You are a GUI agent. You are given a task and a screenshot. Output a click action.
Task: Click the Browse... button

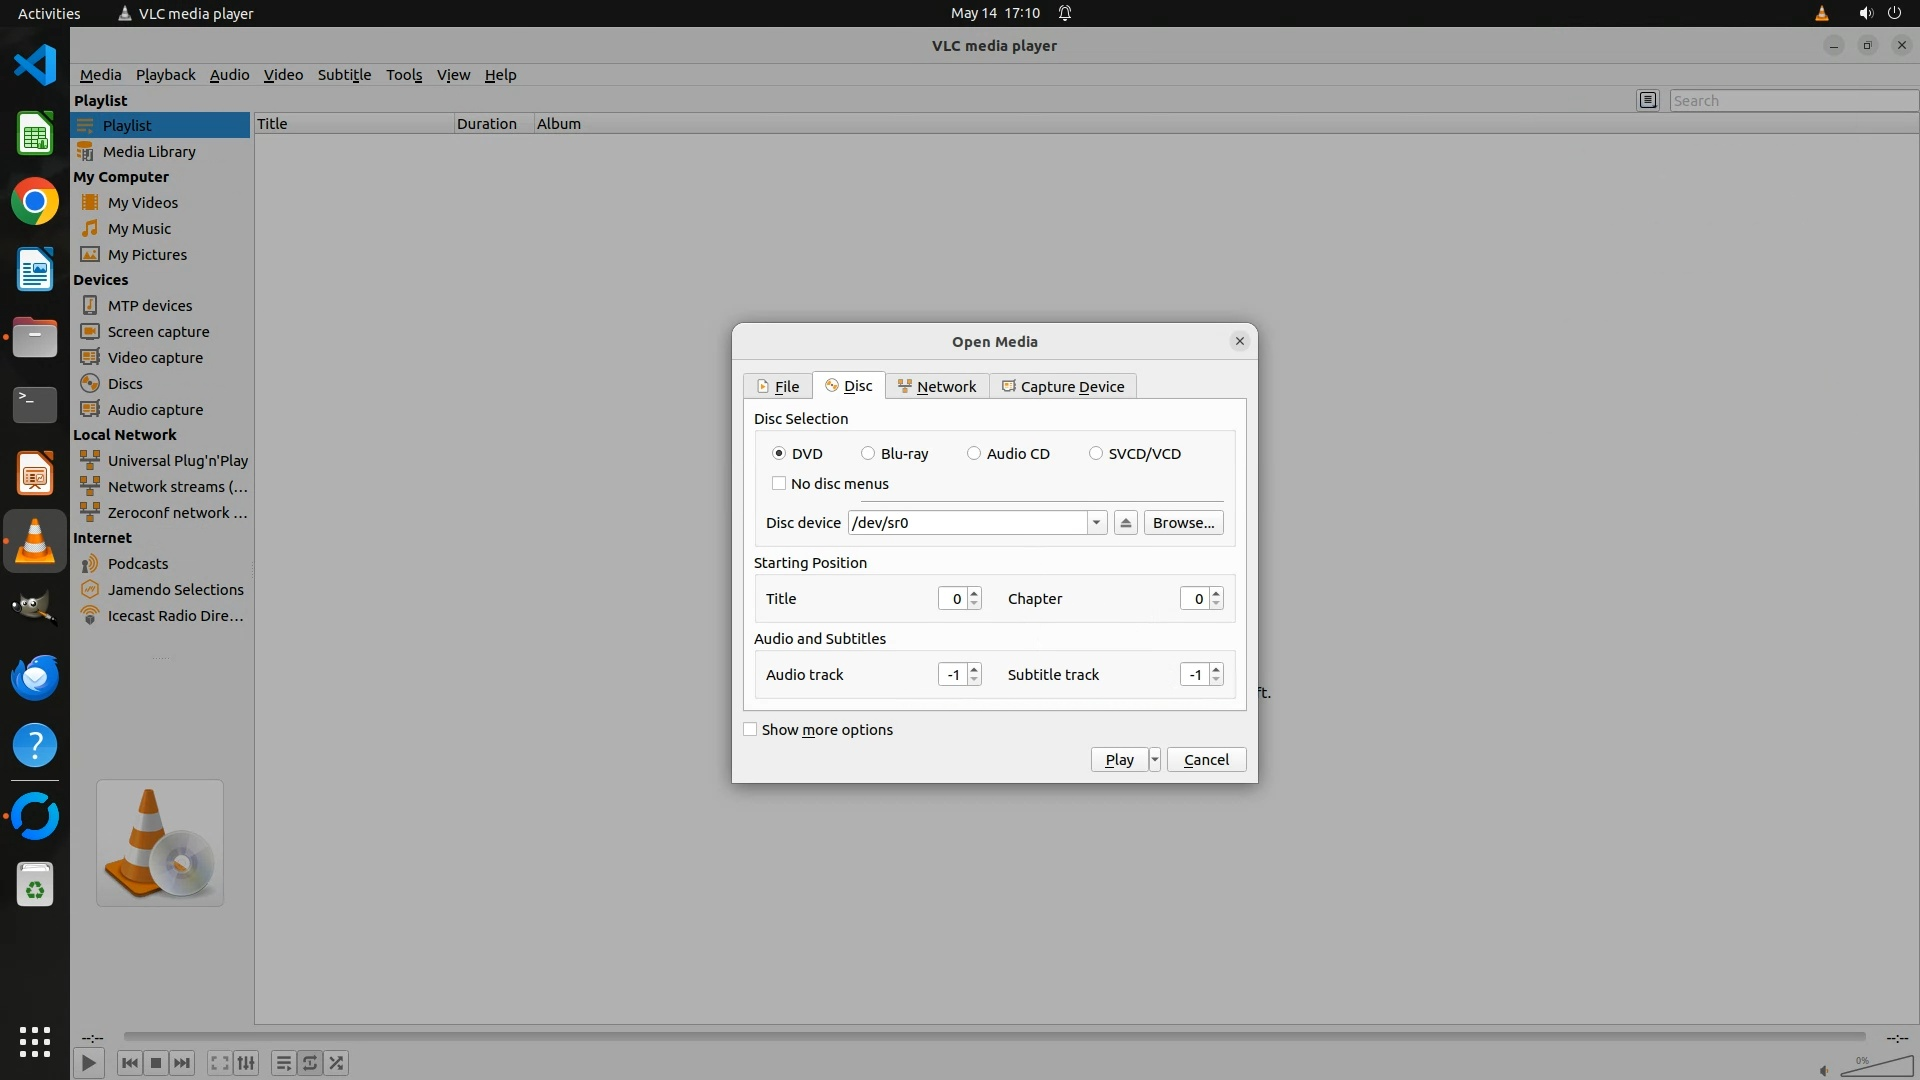pos(1183,523)
